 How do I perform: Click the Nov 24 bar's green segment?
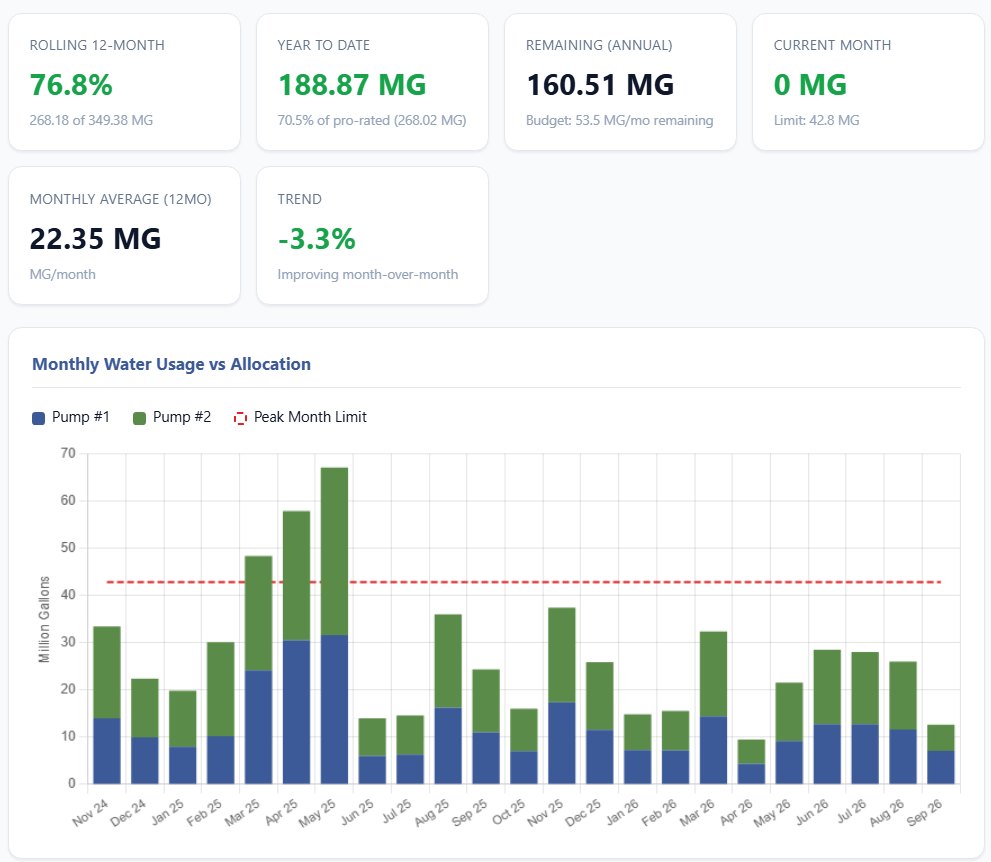pos(107,672)
